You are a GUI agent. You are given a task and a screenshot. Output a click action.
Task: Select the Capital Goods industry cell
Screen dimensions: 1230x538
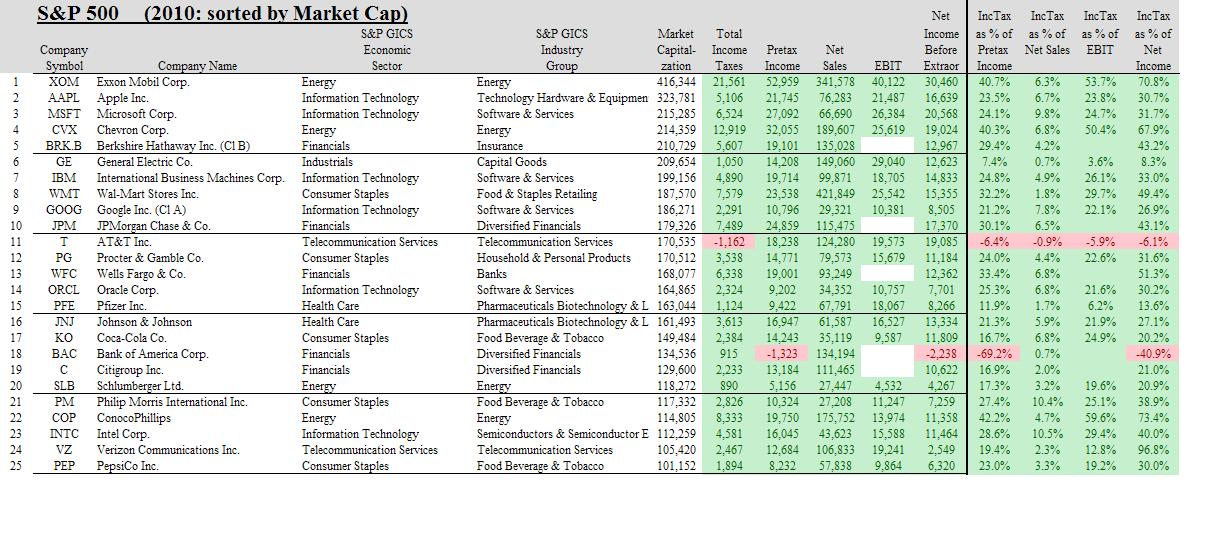point(512,162)
